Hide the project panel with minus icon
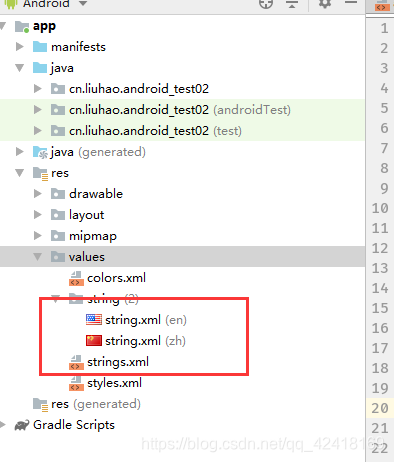394x462 pixels. [x=351, y=3]
